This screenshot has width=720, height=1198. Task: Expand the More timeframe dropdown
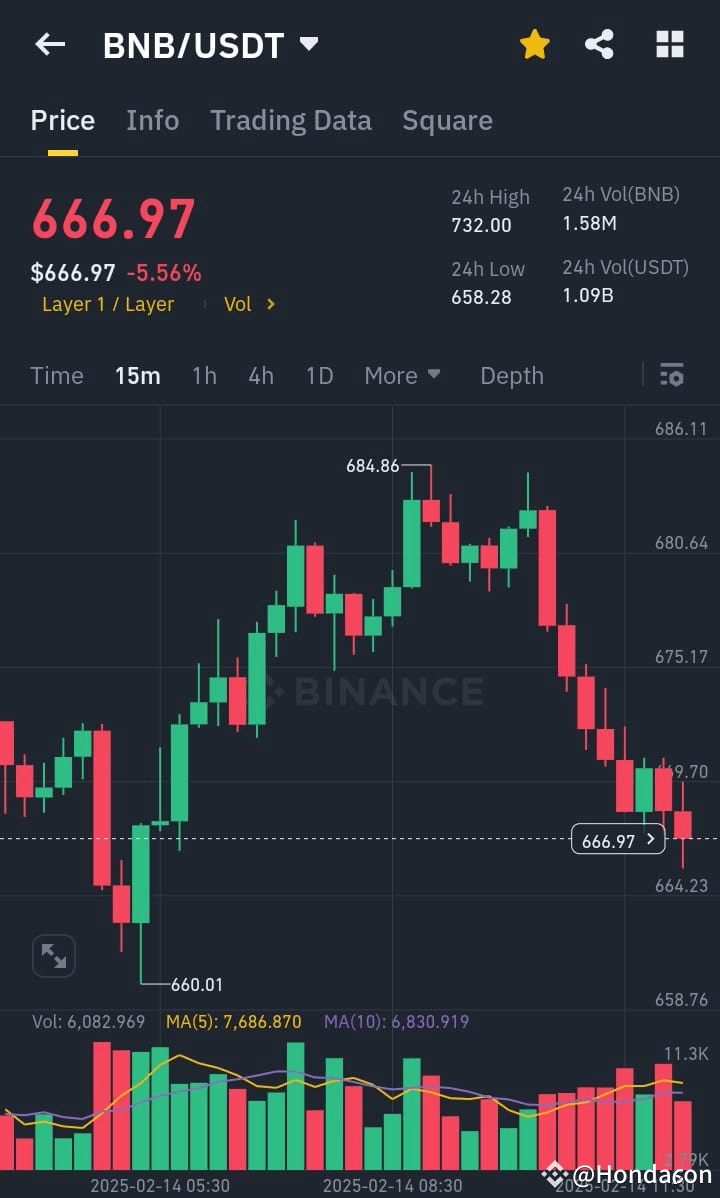coord(403,375)
